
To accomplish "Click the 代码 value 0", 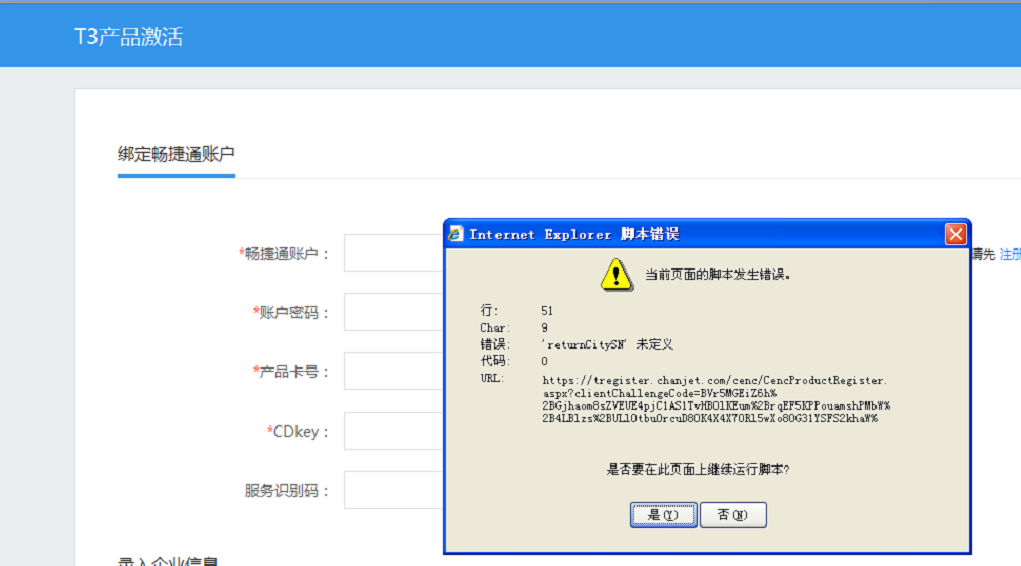I will [x=544, y=361].
